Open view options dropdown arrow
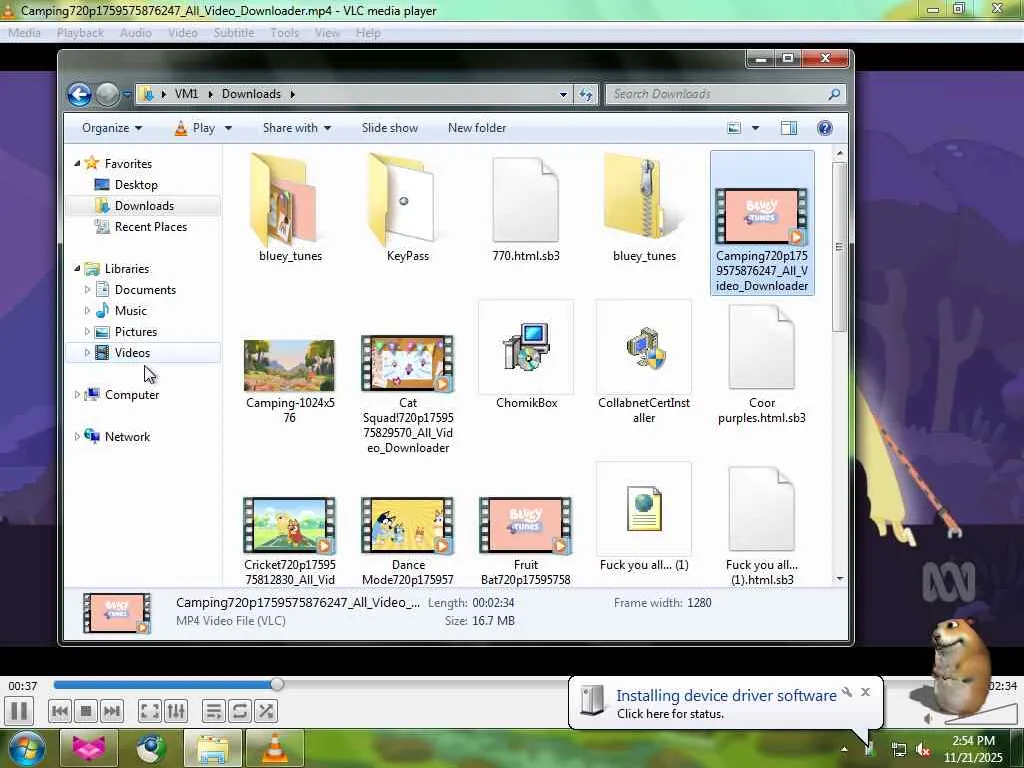1024x768 pixels. coord(755,128)
